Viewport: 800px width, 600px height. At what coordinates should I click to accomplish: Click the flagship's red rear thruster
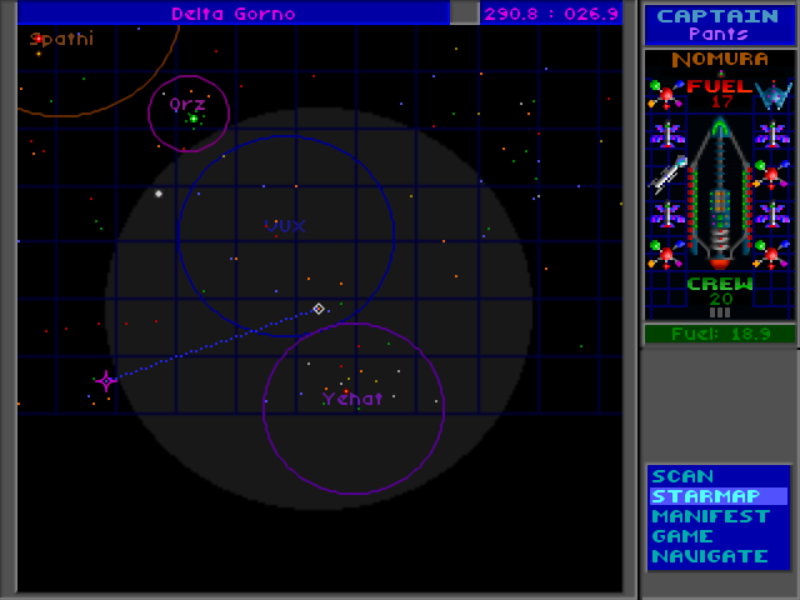tap(719, 264)
